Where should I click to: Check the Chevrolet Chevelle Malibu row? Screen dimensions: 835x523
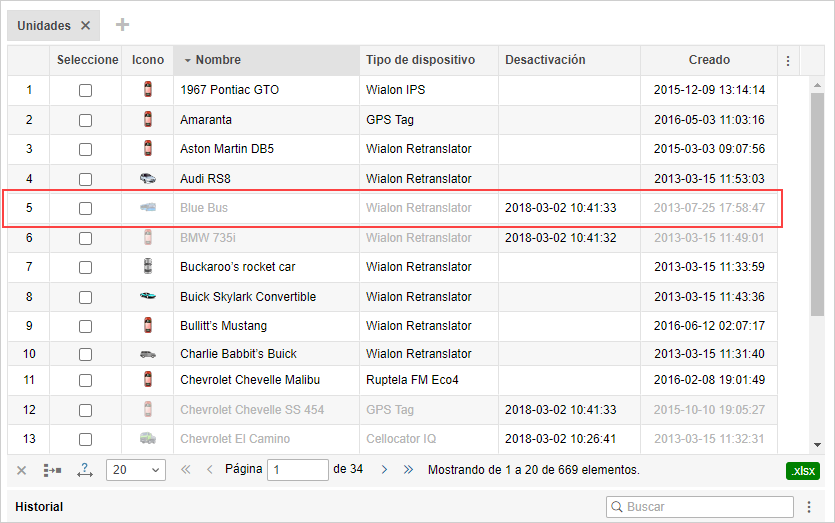(85, 380)
